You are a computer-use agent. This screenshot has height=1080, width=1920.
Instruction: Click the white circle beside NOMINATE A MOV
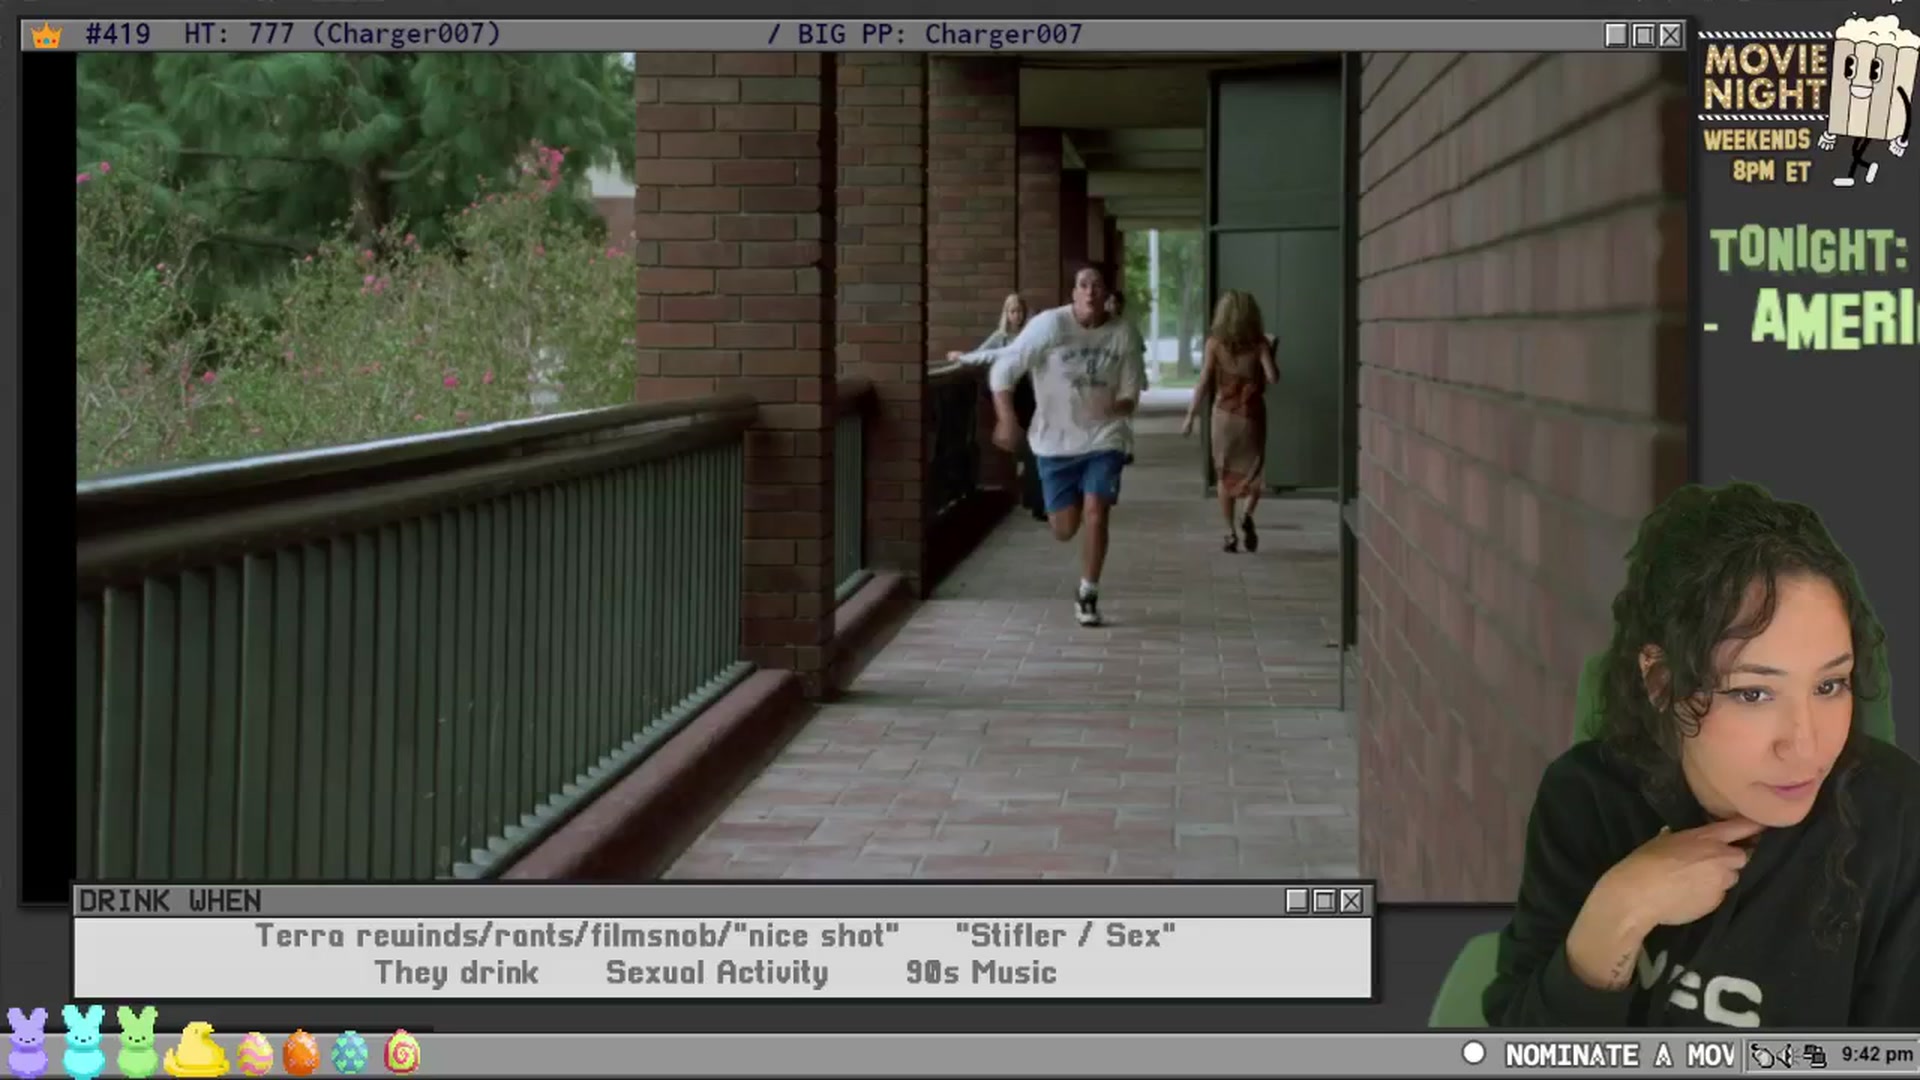(1473, 1053)
